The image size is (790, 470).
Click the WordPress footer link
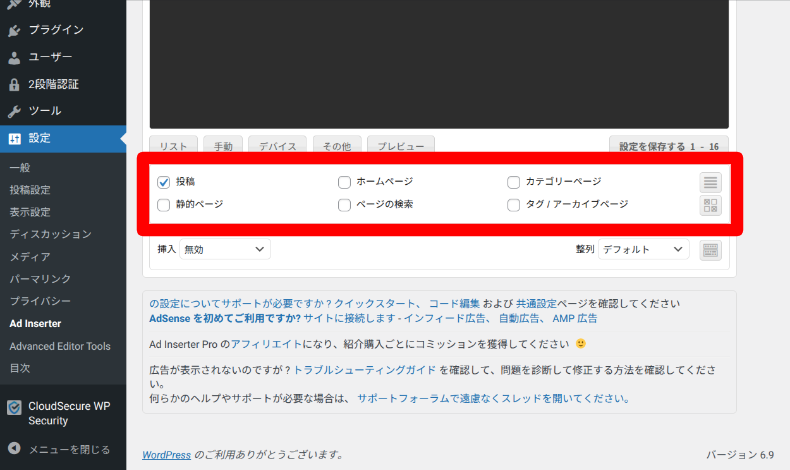coord(166,455)
